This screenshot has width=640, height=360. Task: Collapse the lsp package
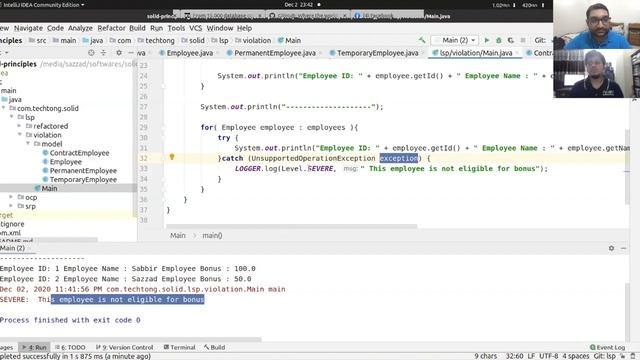[x=11, y=117]
